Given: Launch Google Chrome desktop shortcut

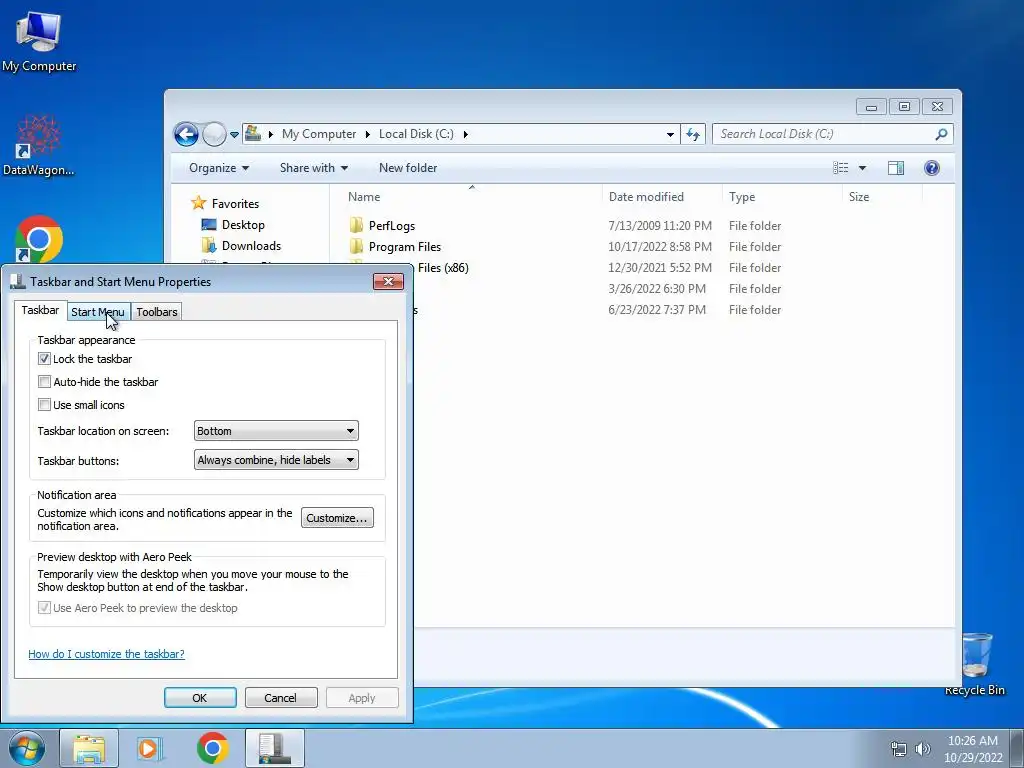Looking at the screenshot, I should [39, 238].
